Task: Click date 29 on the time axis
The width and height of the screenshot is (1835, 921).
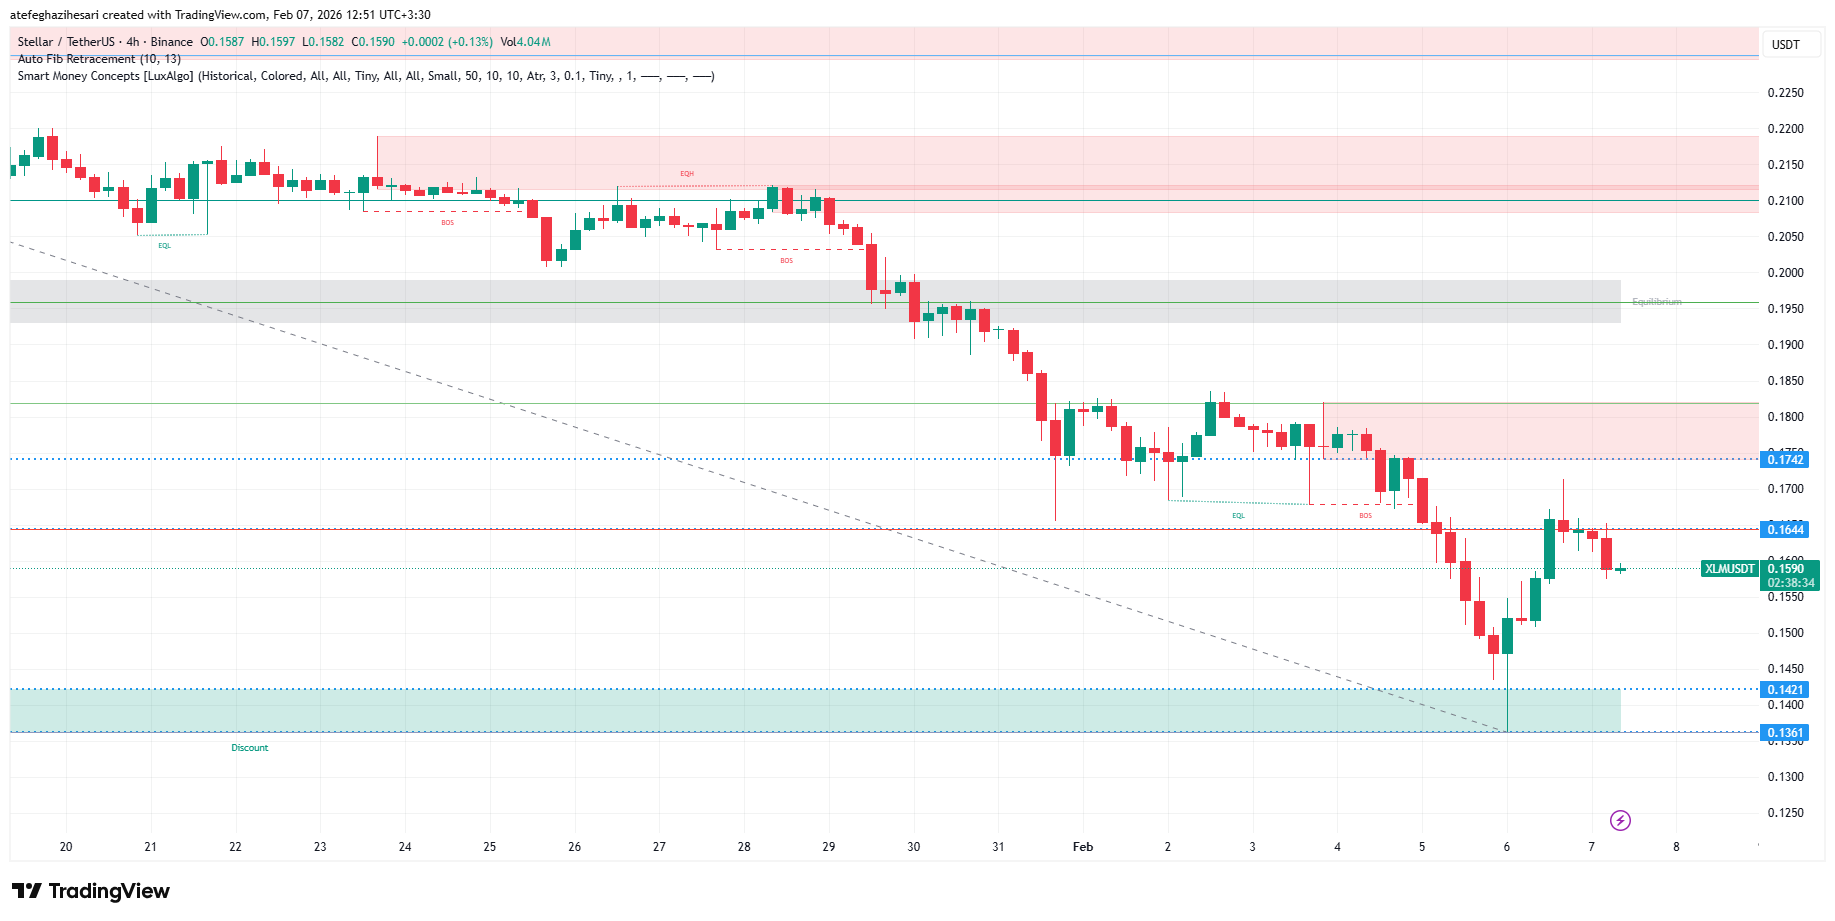Action: [x=829, y=847]
